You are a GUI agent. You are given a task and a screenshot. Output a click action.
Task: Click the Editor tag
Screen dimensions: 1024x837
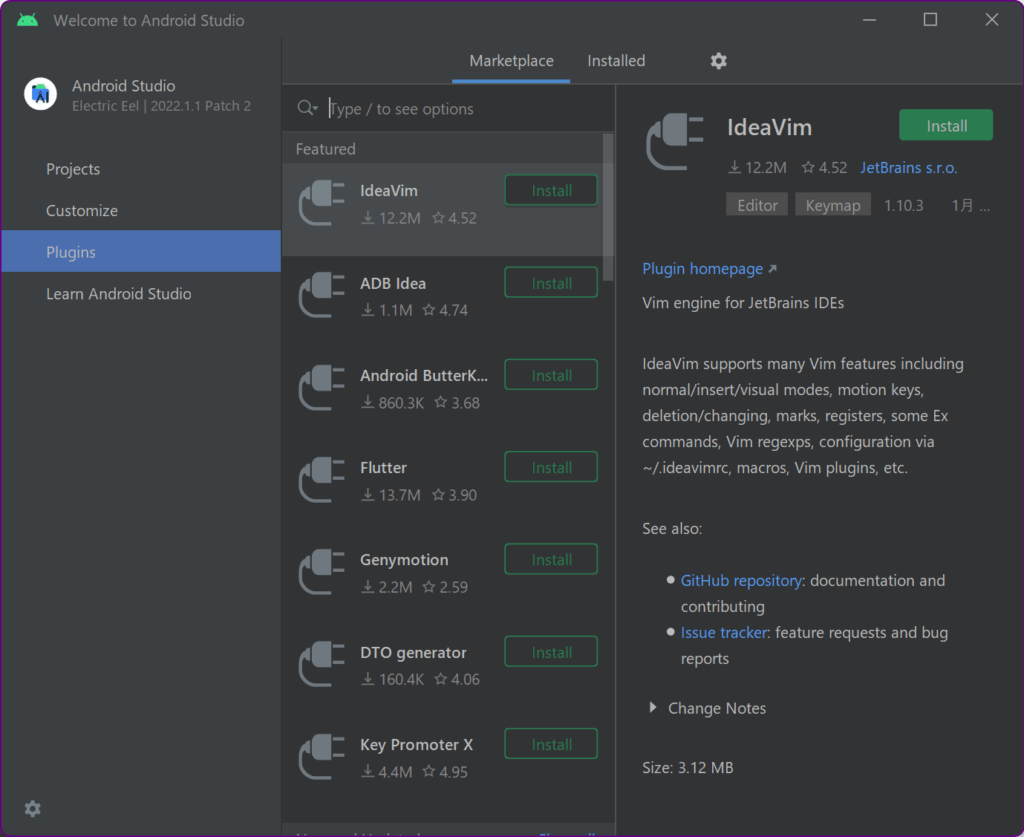(x=757, y=206)
